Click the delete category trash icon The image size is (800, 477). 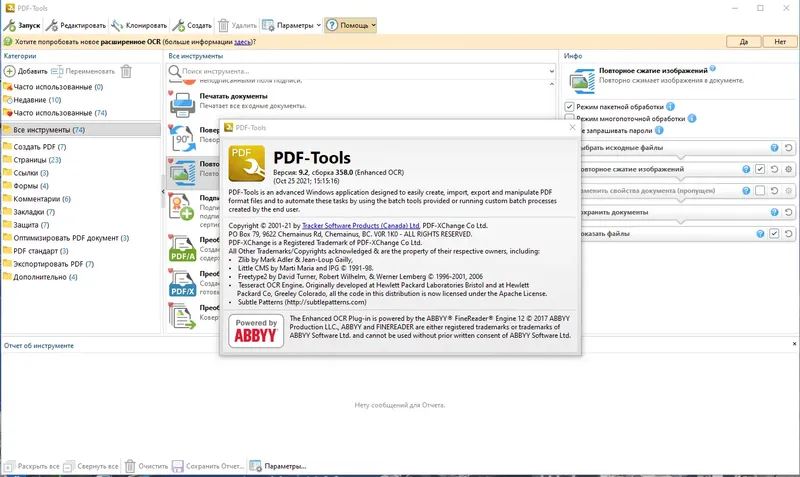point(126,71)
